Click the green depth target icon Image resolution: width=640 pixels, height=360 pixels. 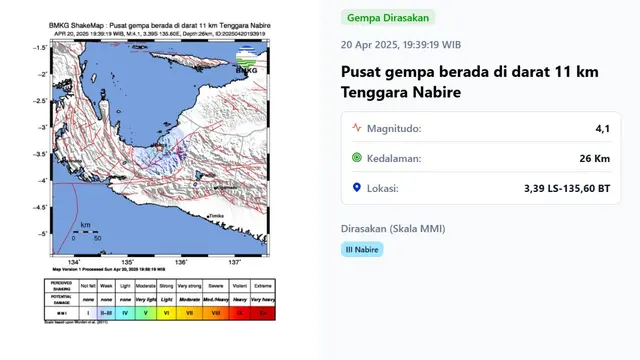tap(357, 158)
